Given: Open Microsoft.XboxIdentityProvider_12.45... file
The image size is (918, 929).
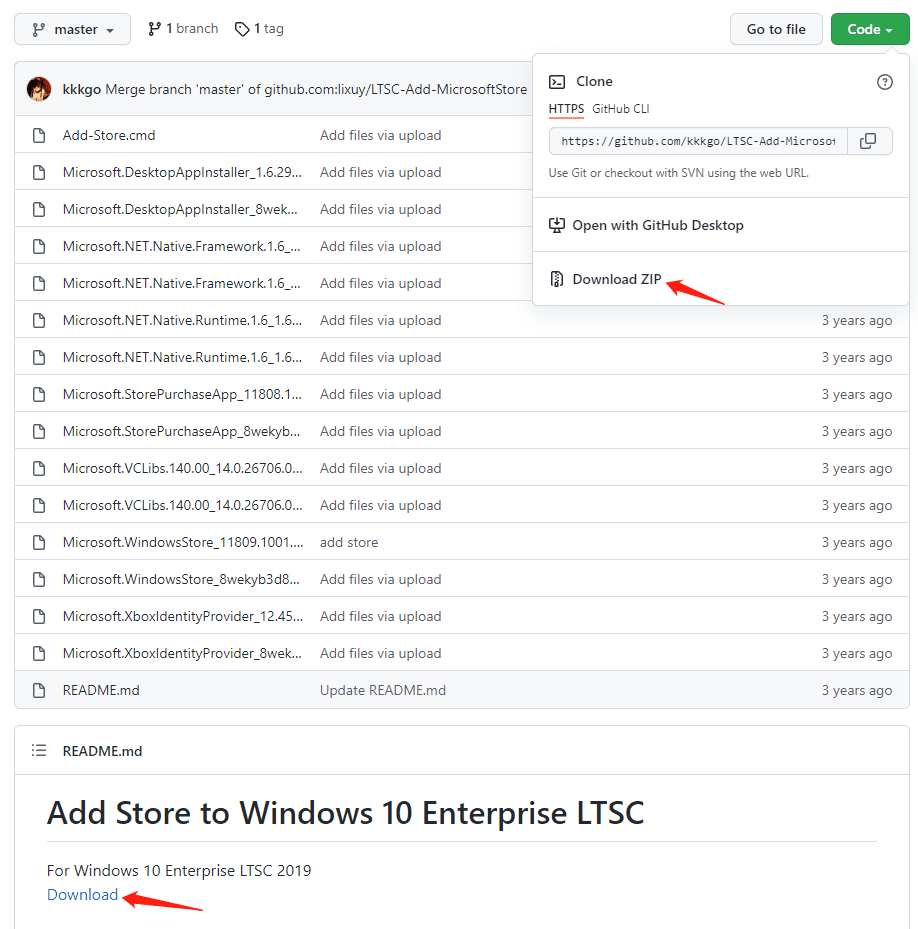Looking at the screenshot, I should (x=183, y=617).
